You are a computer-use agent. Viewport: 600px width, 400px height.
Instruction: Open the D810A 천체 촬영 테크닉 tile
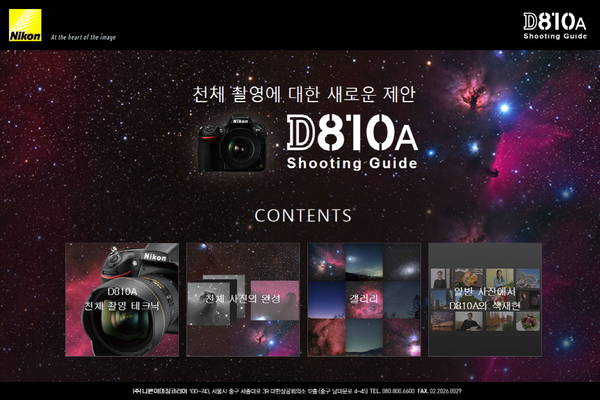click(122, 300)
